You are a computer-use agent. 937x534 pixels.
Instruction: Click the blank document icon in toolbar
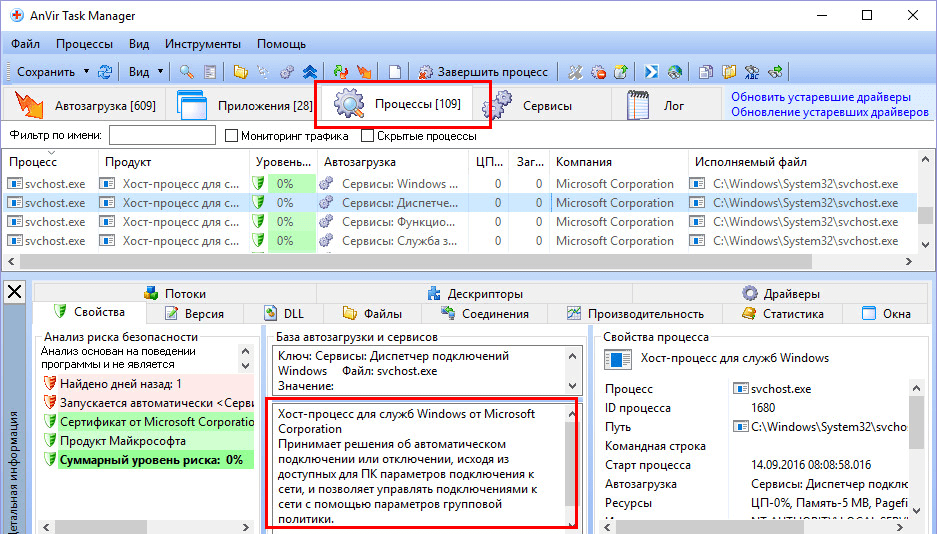(x=395, y=72)
